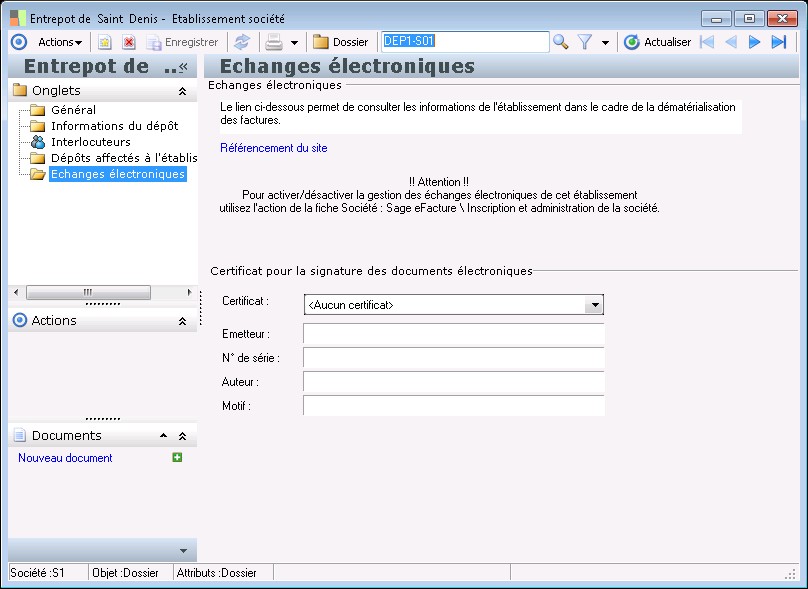Screen dimensions: 808x589
Task: Open the filter dropdown arrow
Action: point(605,43)
